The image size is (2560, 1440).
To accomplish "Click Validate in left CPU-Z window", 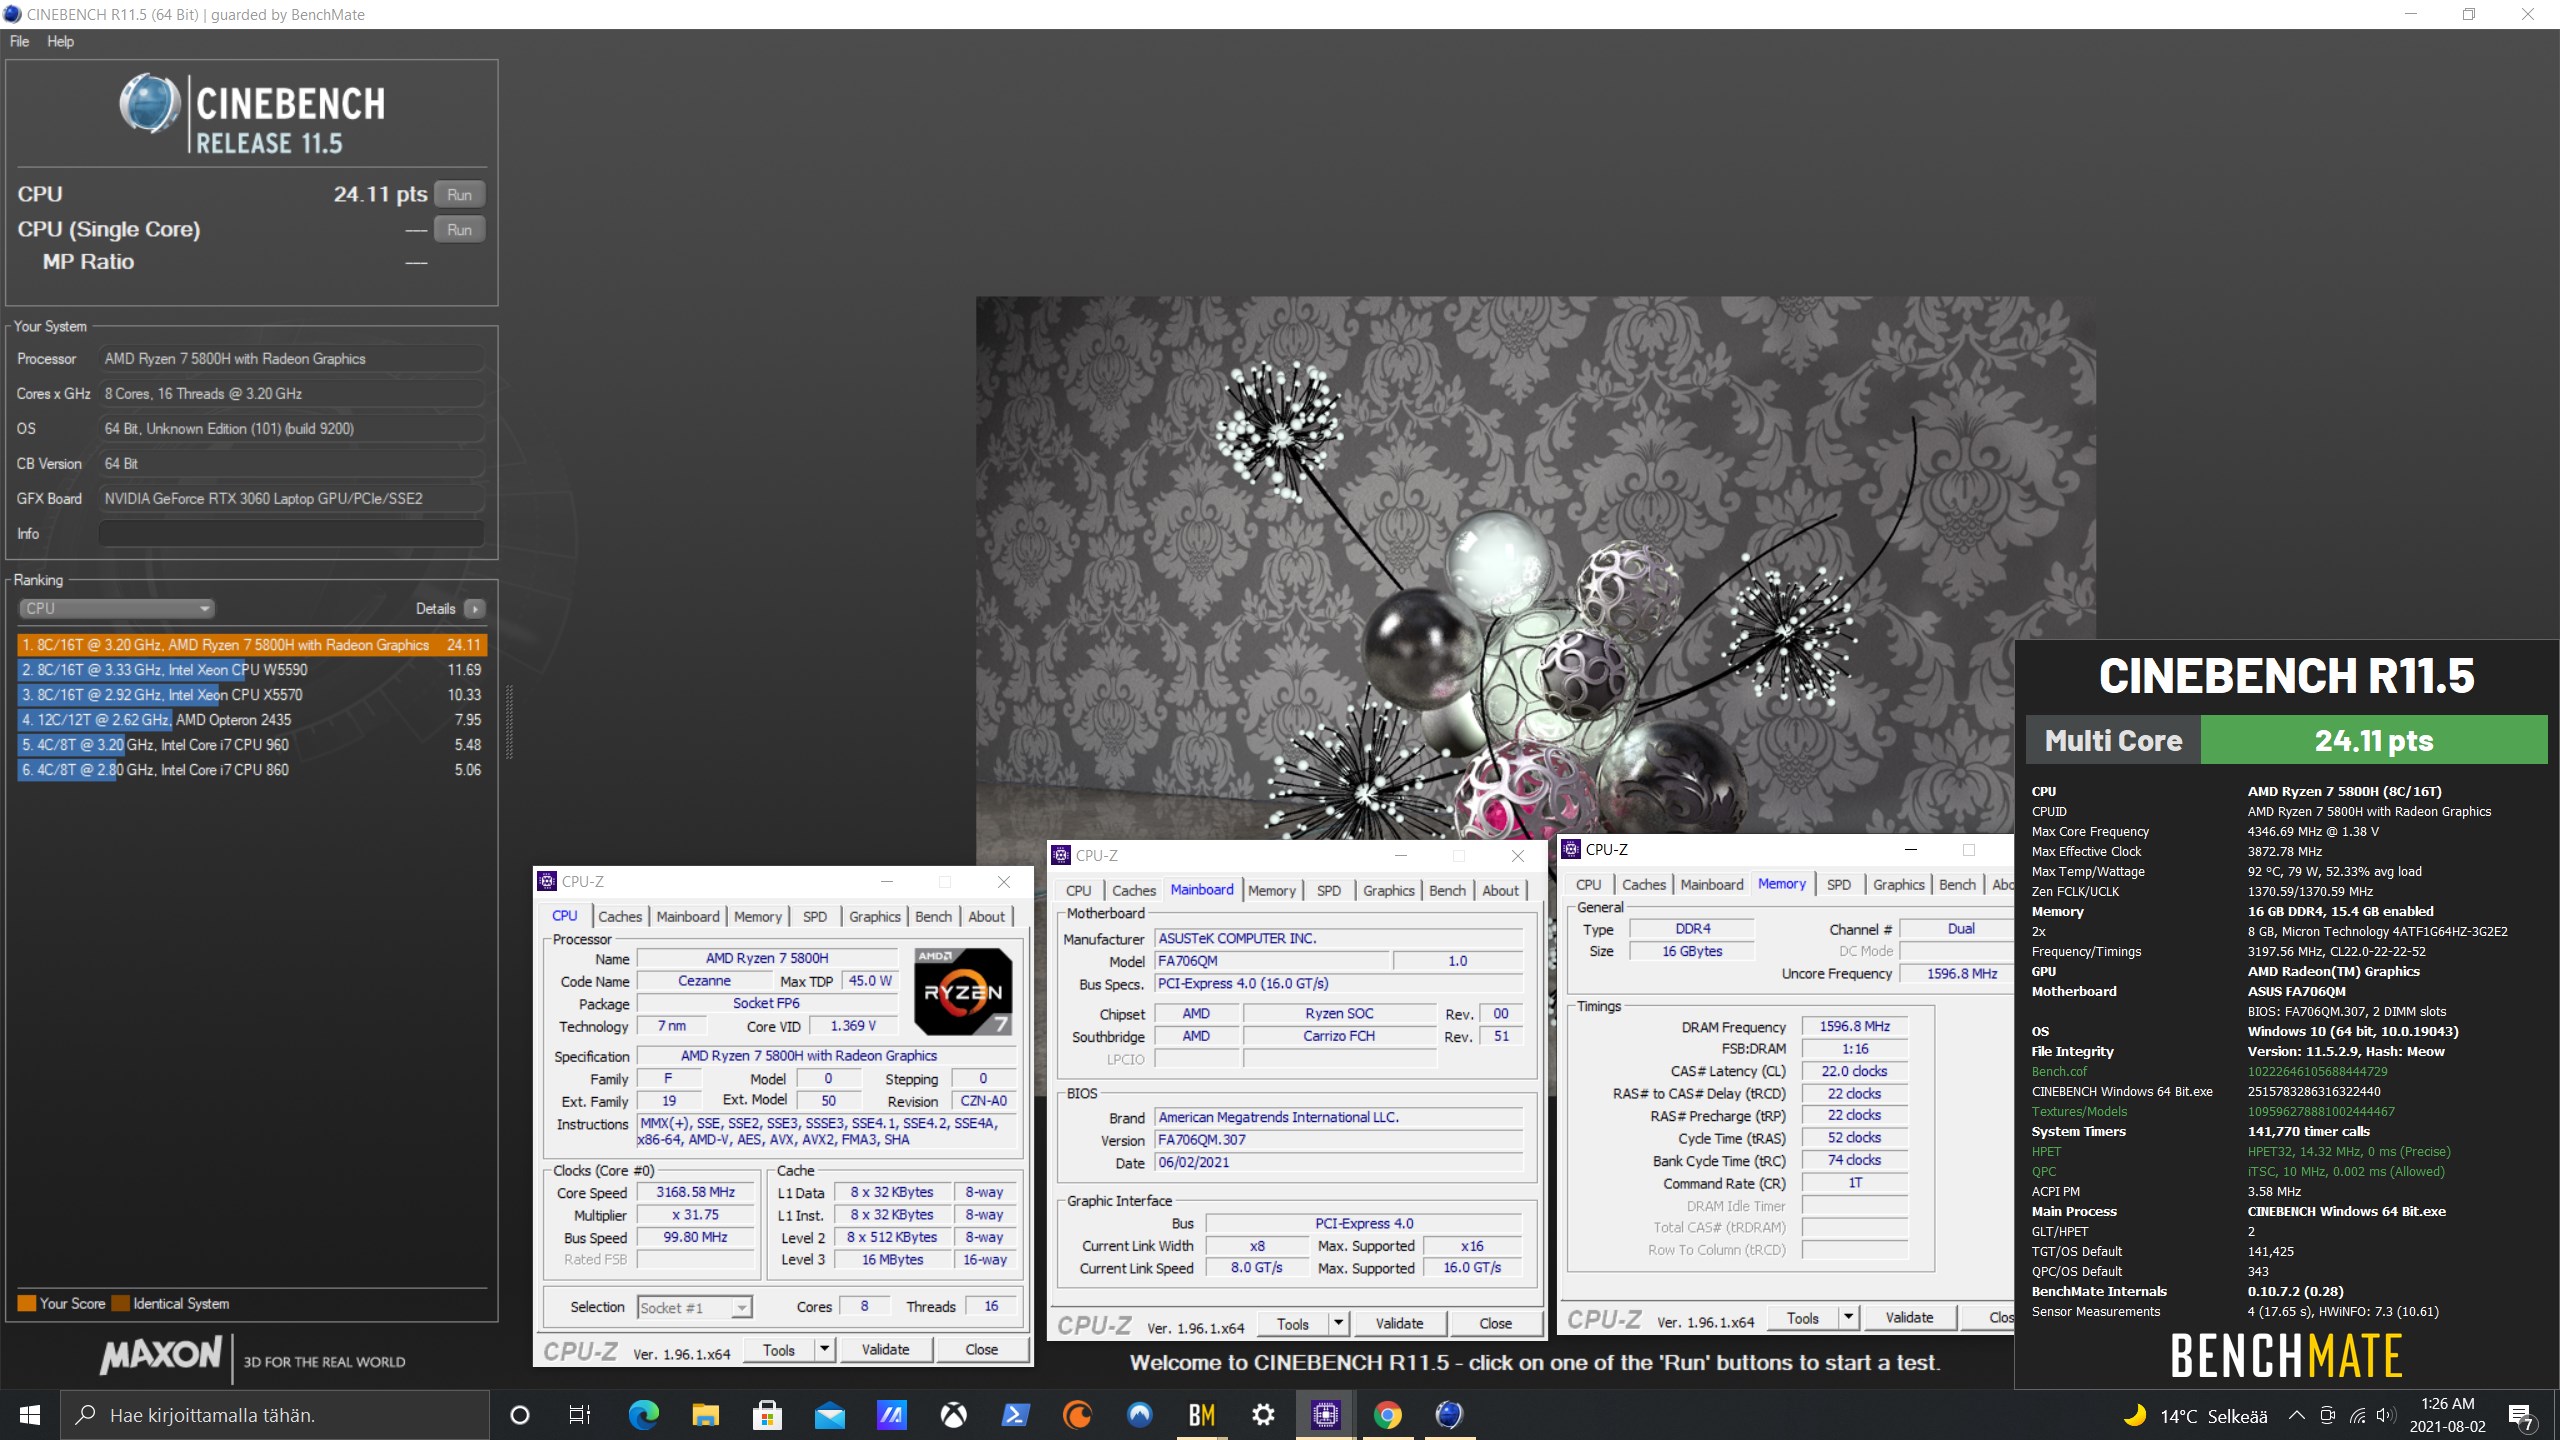I will [886, 1350].
